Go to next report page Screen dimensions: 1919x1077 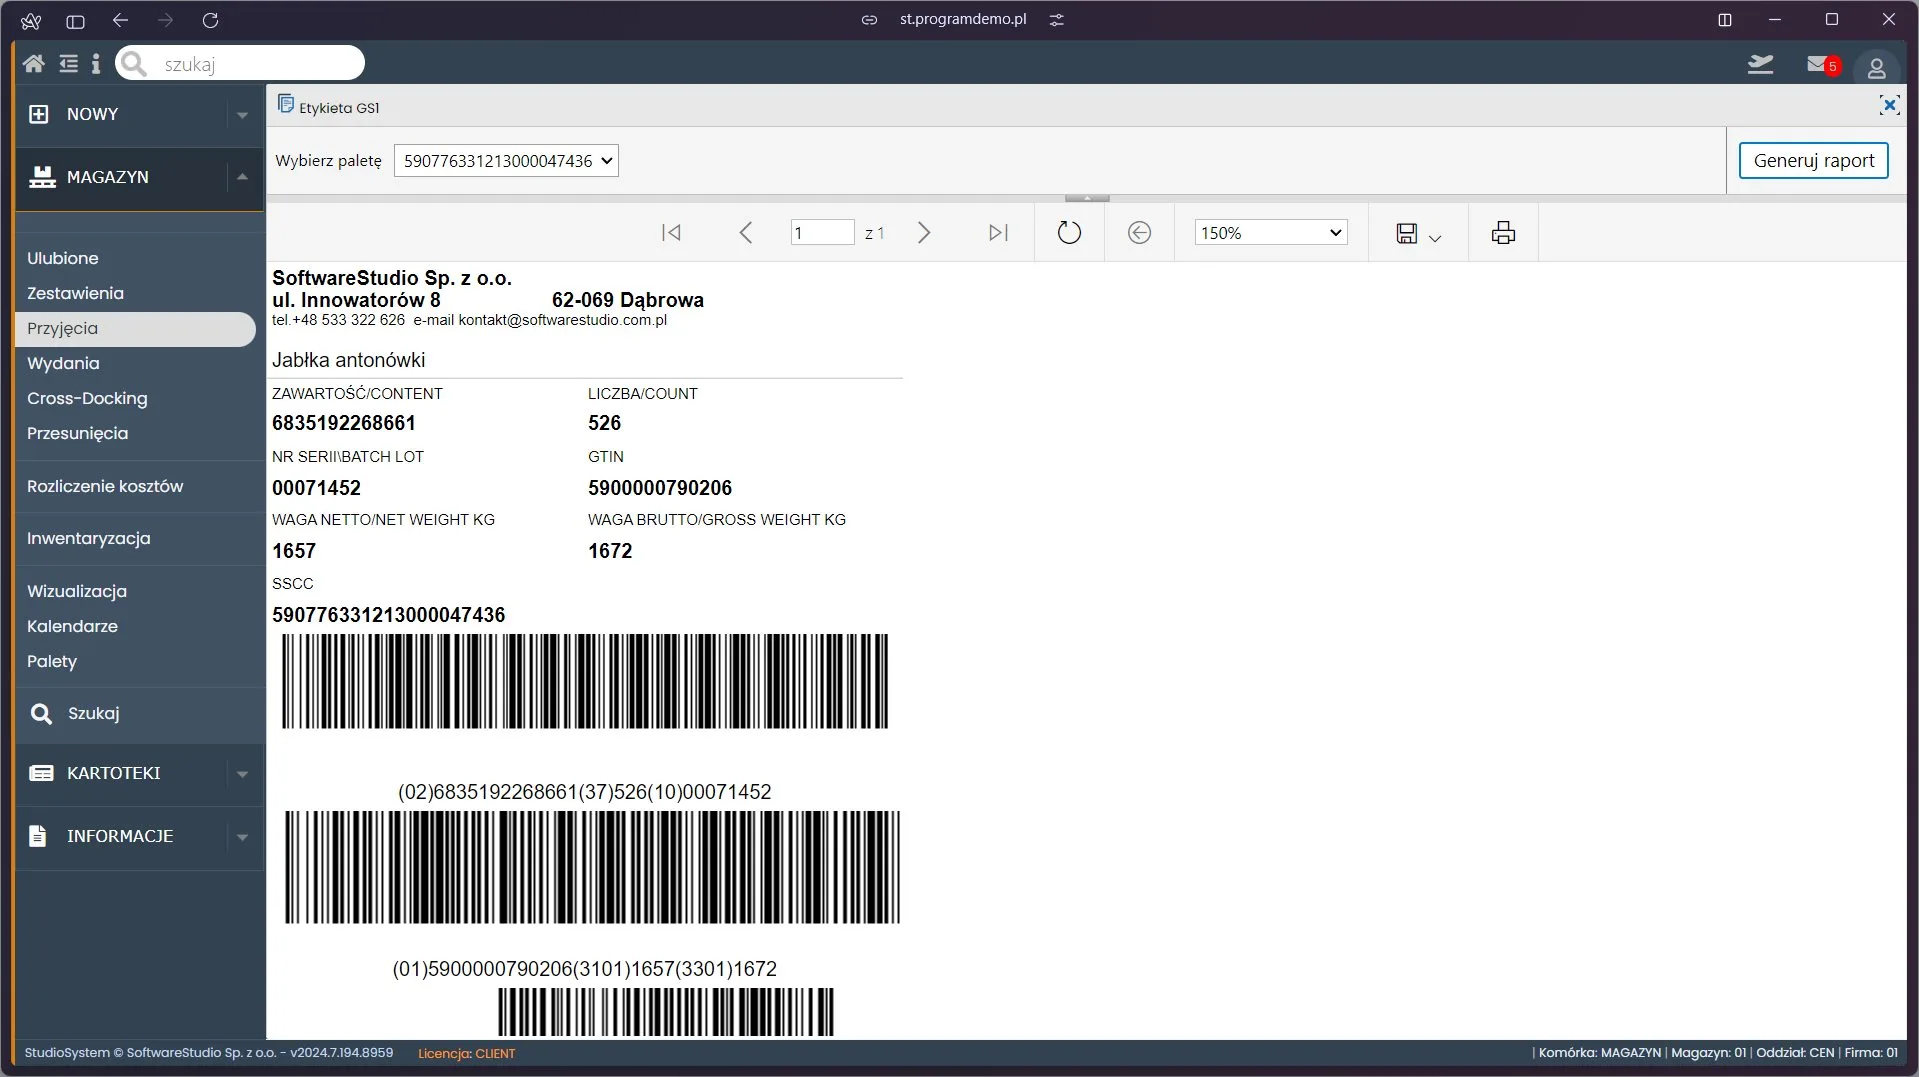924,233
